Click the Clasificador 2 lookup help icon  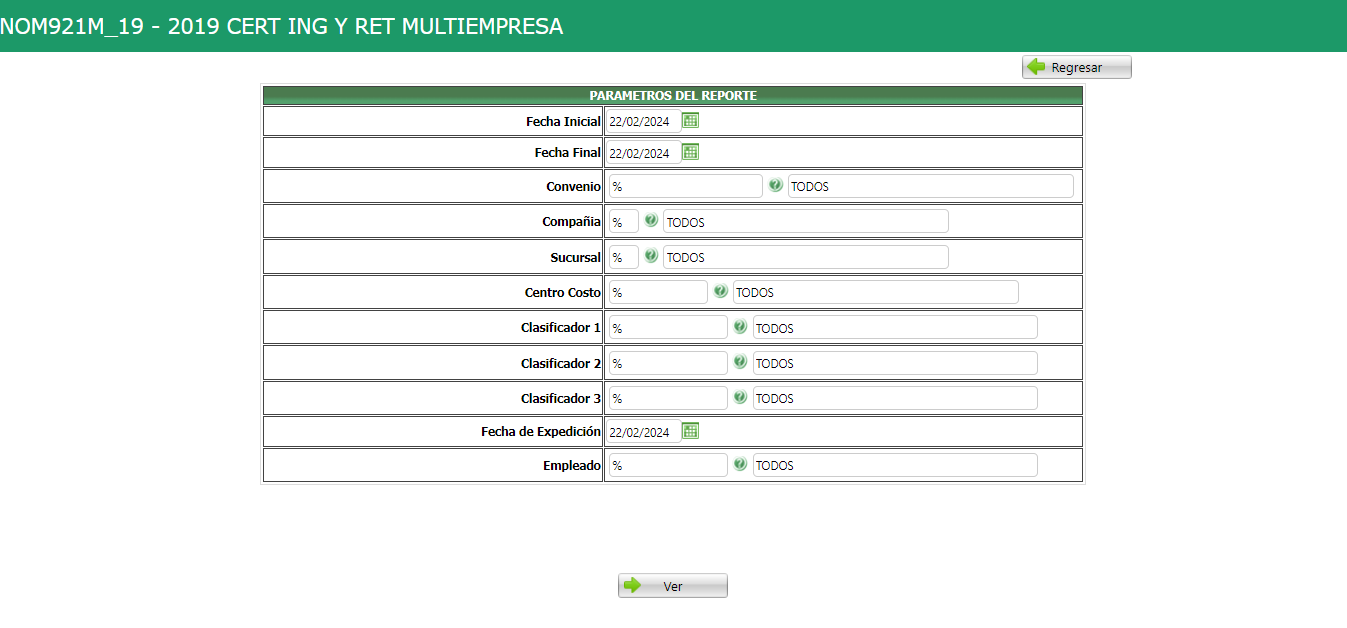[x=740, y=362]
